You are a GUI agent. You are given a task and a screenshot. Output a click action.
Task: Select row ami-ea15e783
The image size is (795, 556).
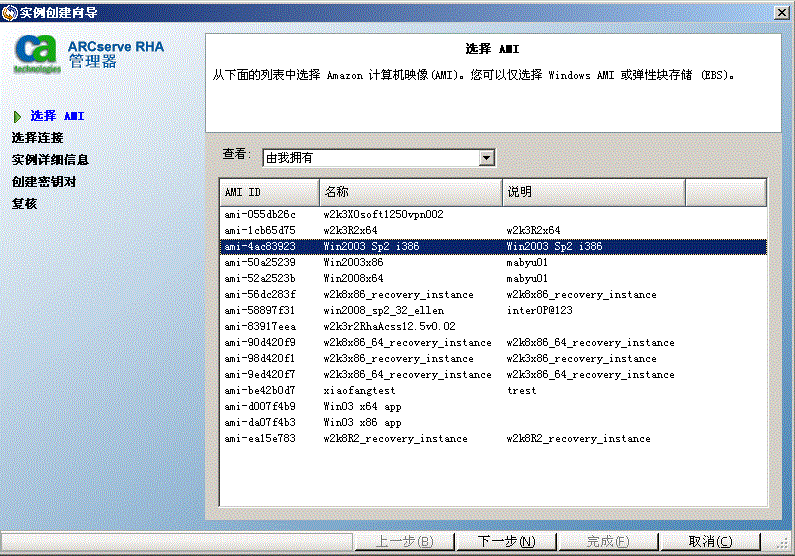(x=493, y=439)
